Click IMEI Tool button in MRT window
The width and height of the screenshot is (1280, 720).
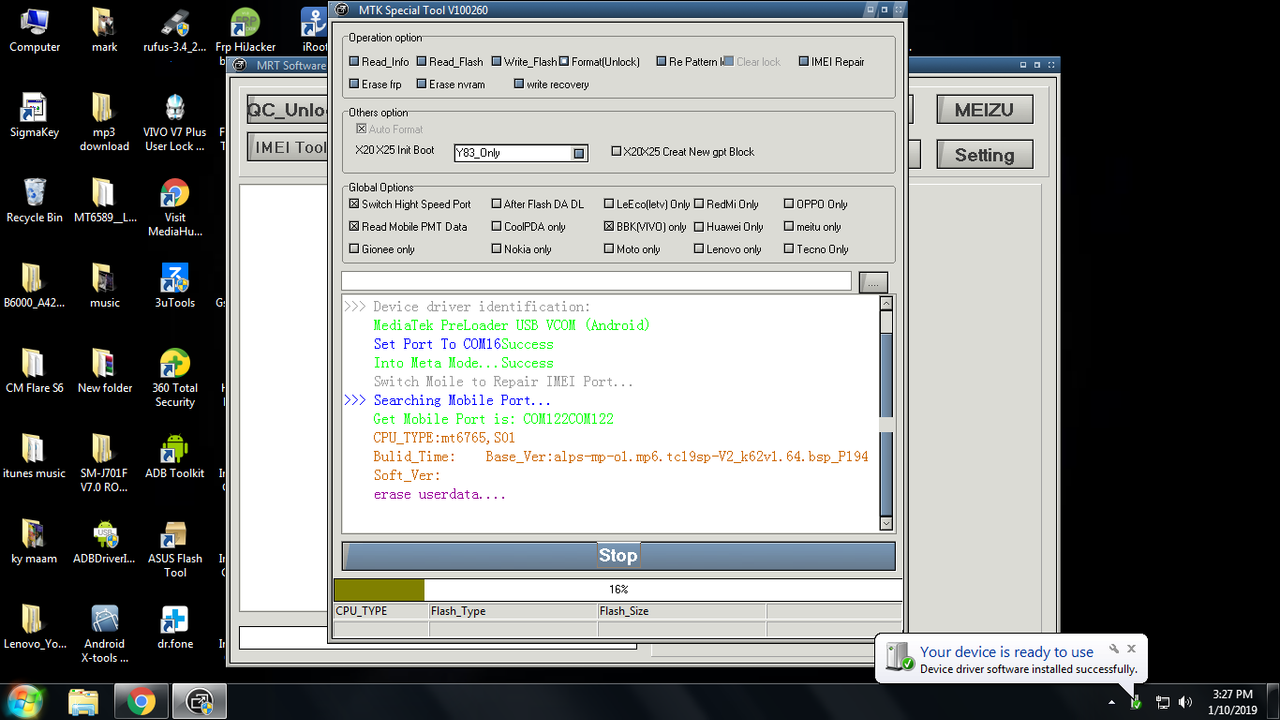pyautogui.click(x=288, y=147)
